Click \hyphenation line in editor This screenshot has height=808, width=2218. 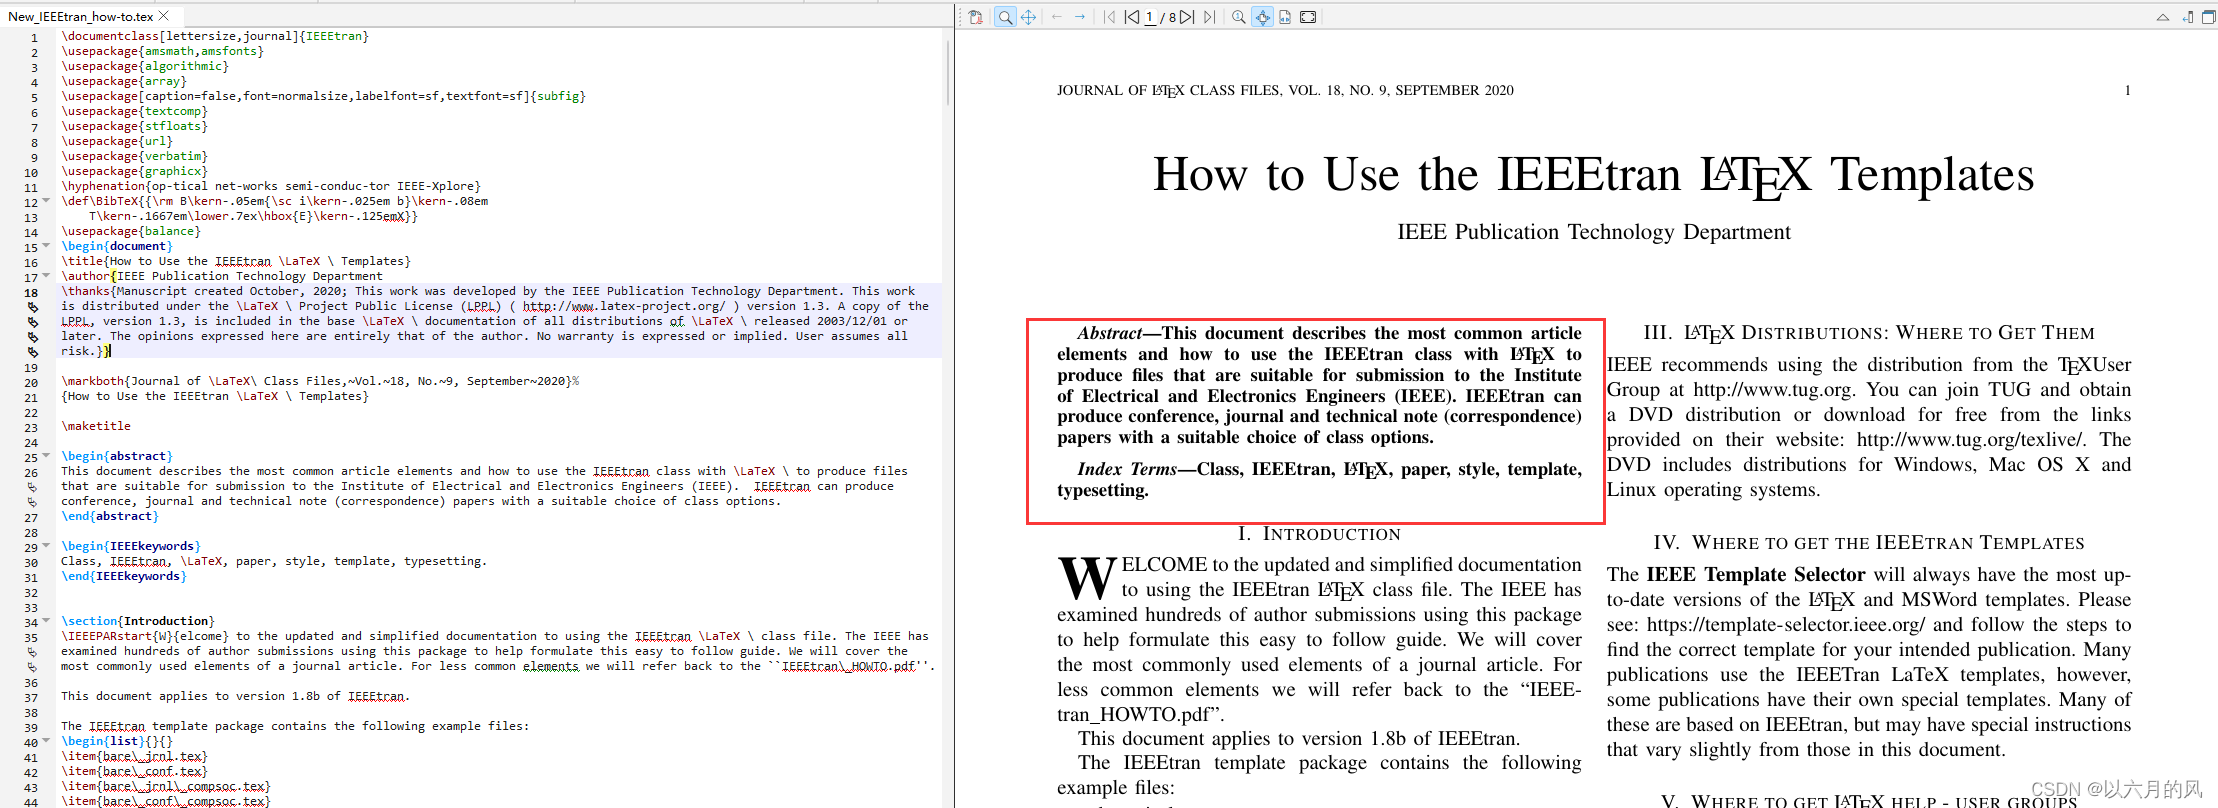(x=271, y=186)
